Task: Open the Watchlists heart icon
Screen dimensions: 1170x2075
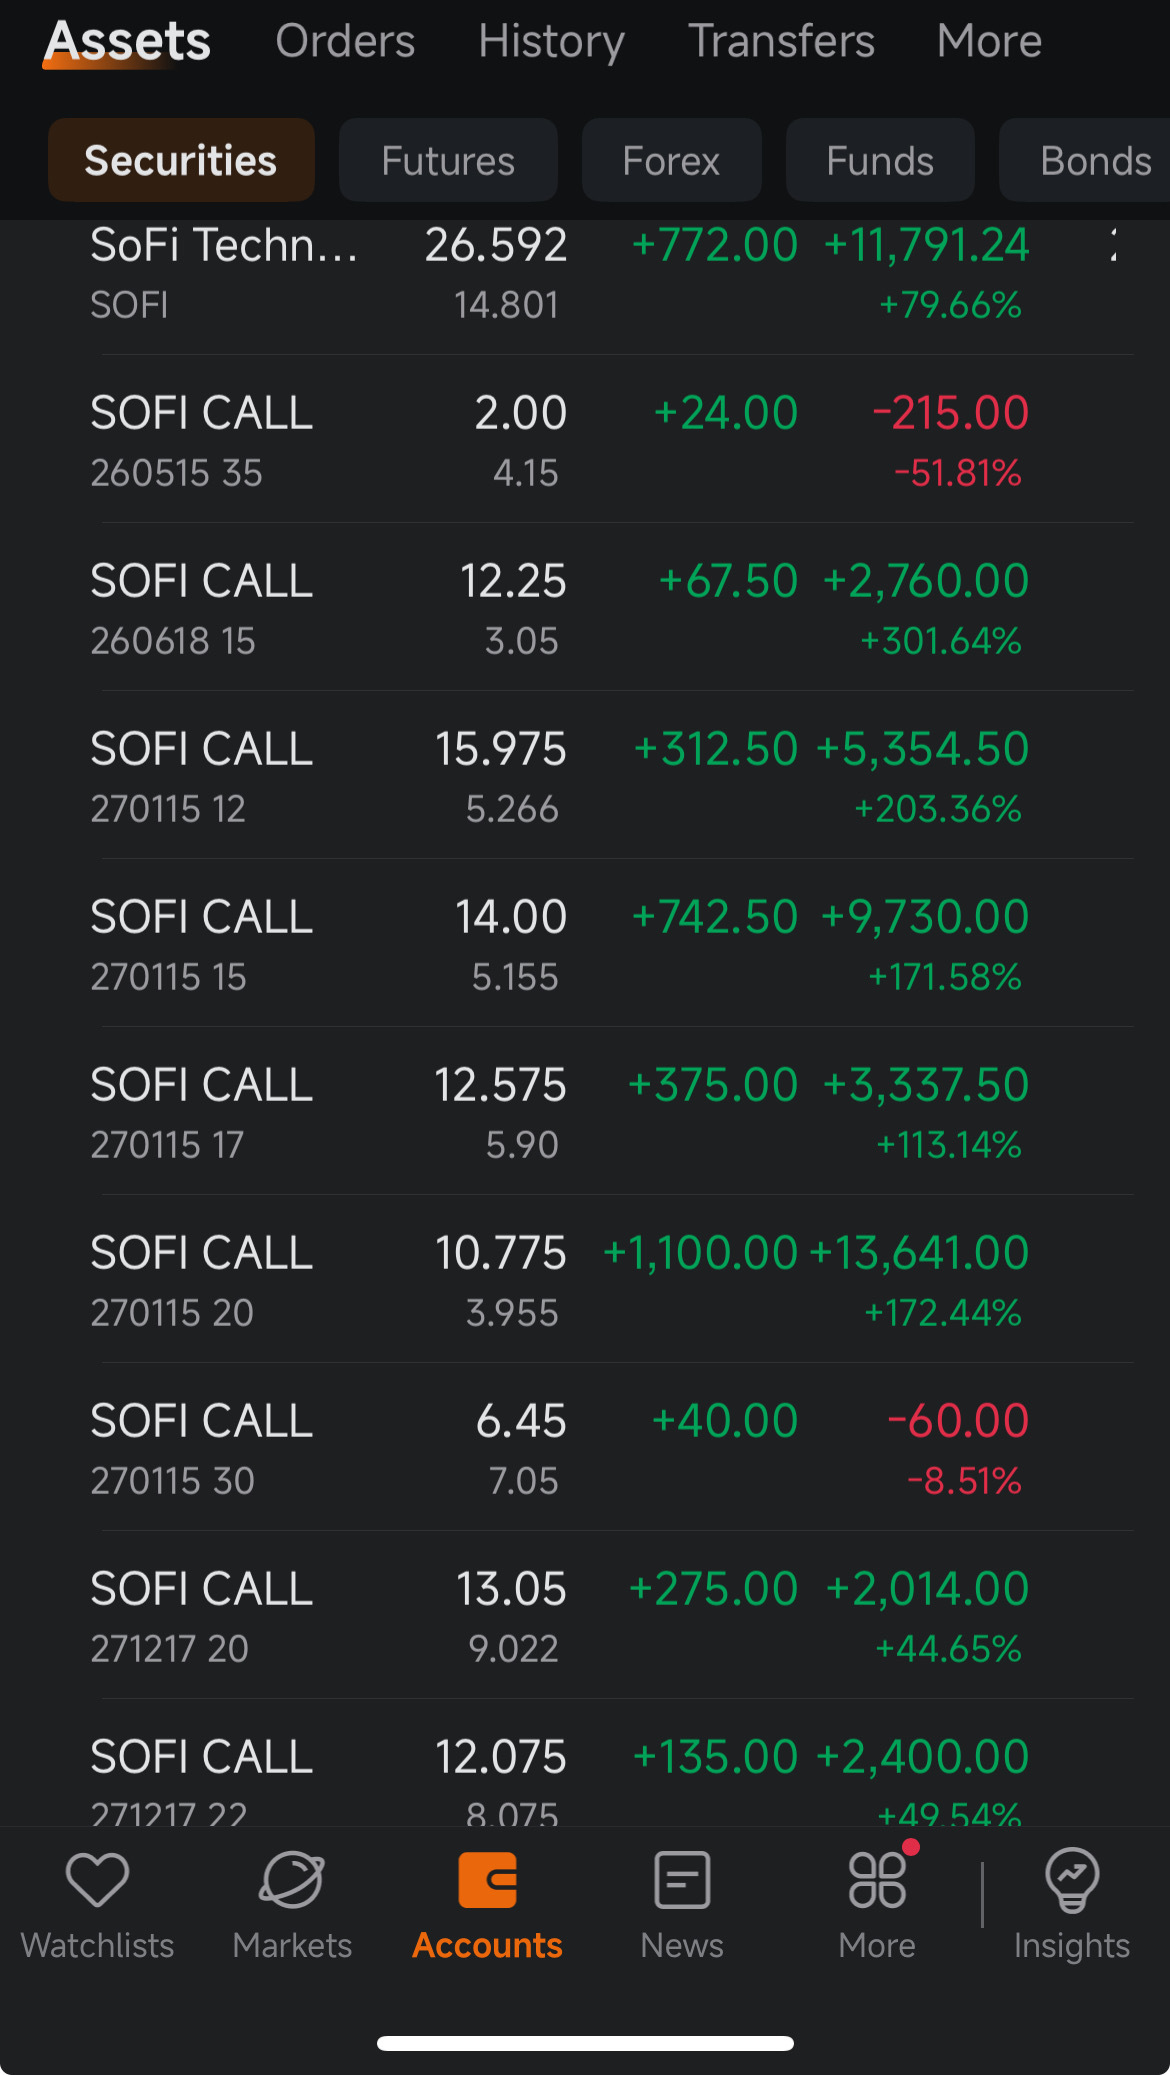Action: tap(97, 1880)
